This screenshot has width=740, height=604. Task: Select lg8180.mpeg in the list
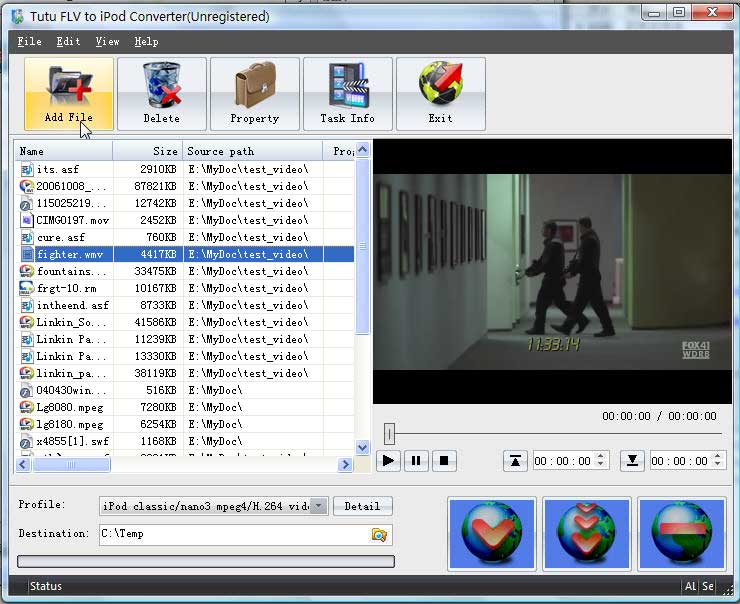click(185, 424)
